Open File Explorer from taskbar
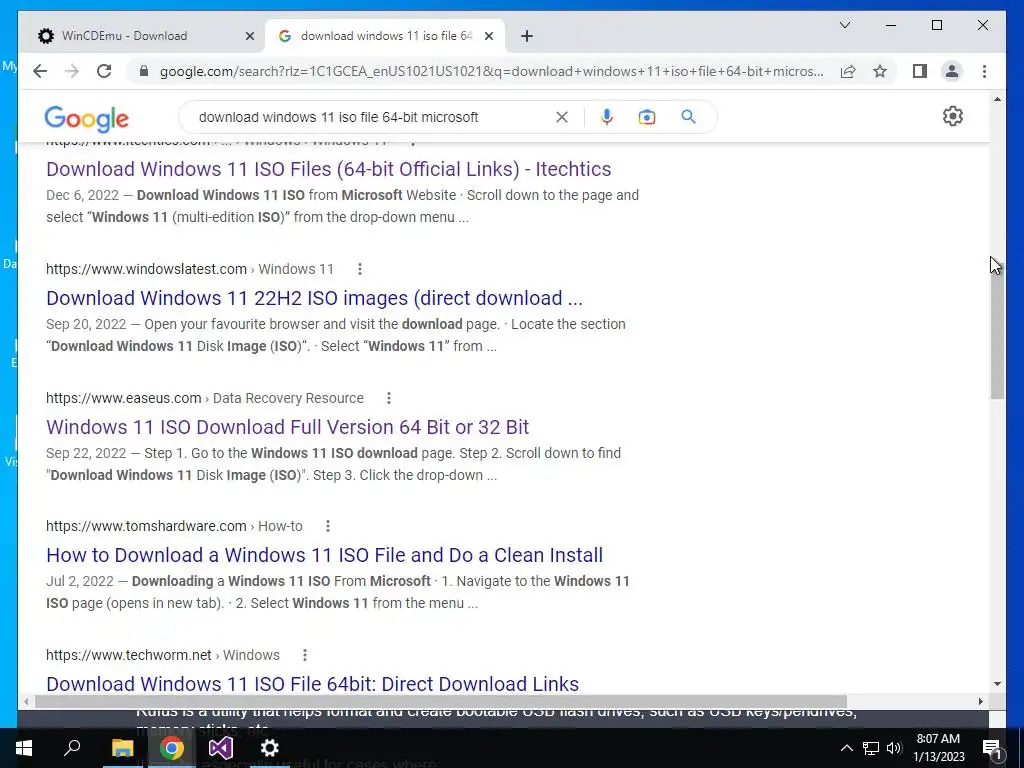 pos(122,748)
